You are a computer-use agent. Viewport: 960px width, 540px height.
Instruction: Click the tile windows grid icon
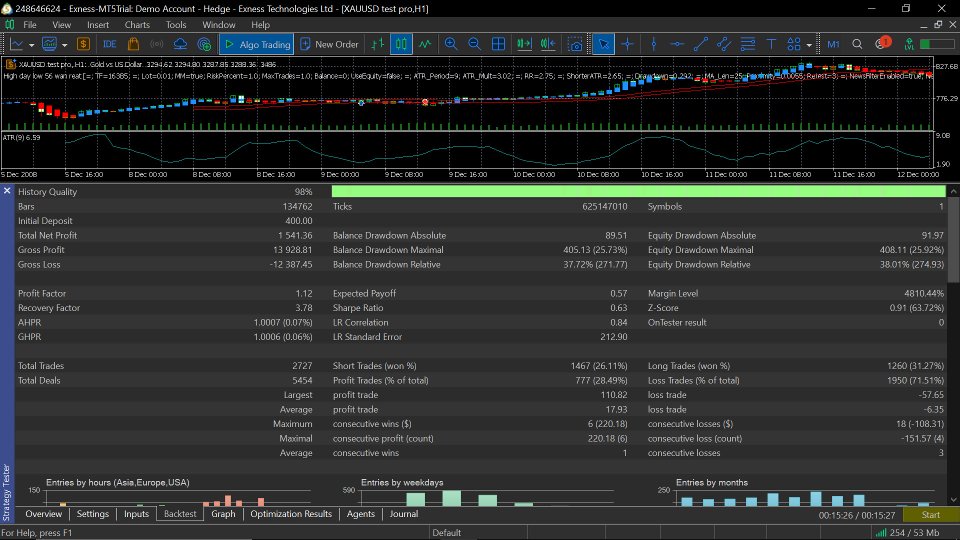(x=499, y=44)
